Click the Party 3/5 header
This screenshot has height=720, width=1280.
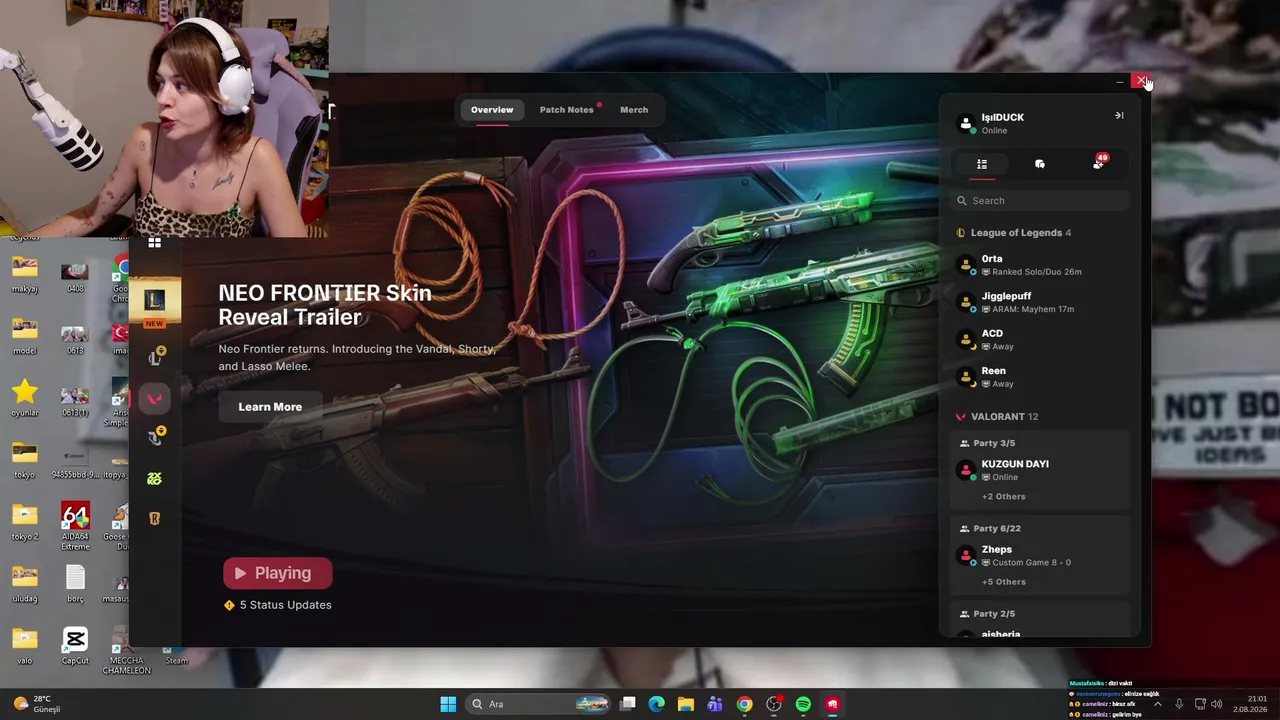click(987, 443)
